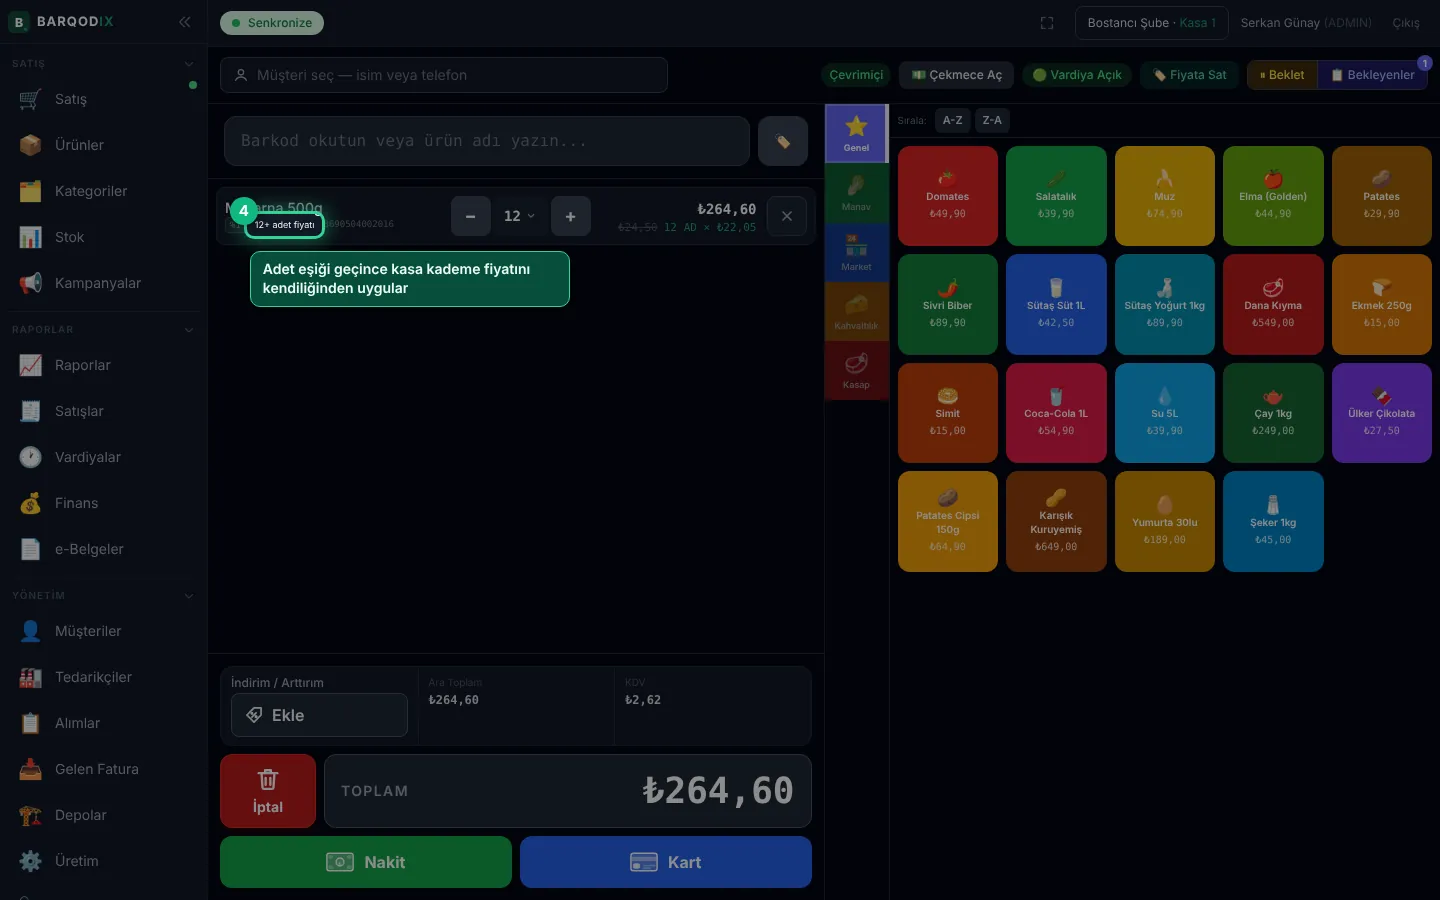Collapse the SATIŞ sidebar section
1440x900 pixels.
pos(189,64)
